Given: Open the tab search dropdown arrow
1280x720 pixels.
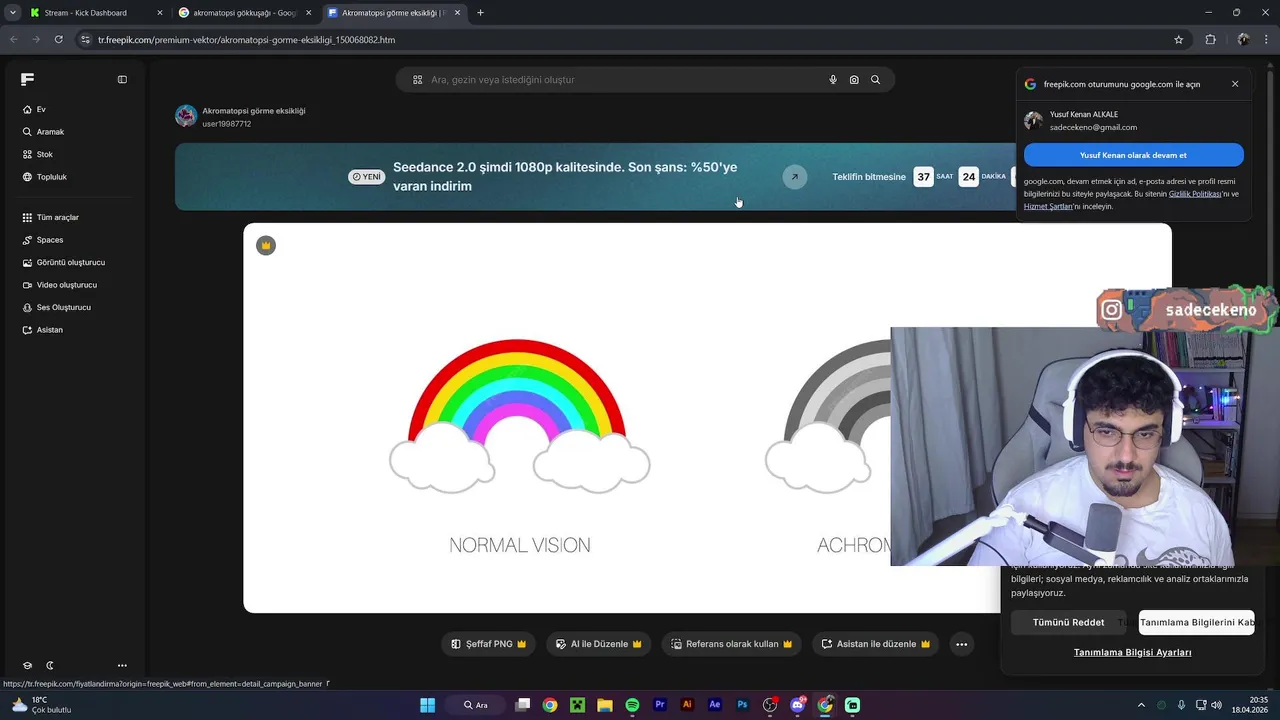Looking at the screenshot, I should [x=12, y=13].
